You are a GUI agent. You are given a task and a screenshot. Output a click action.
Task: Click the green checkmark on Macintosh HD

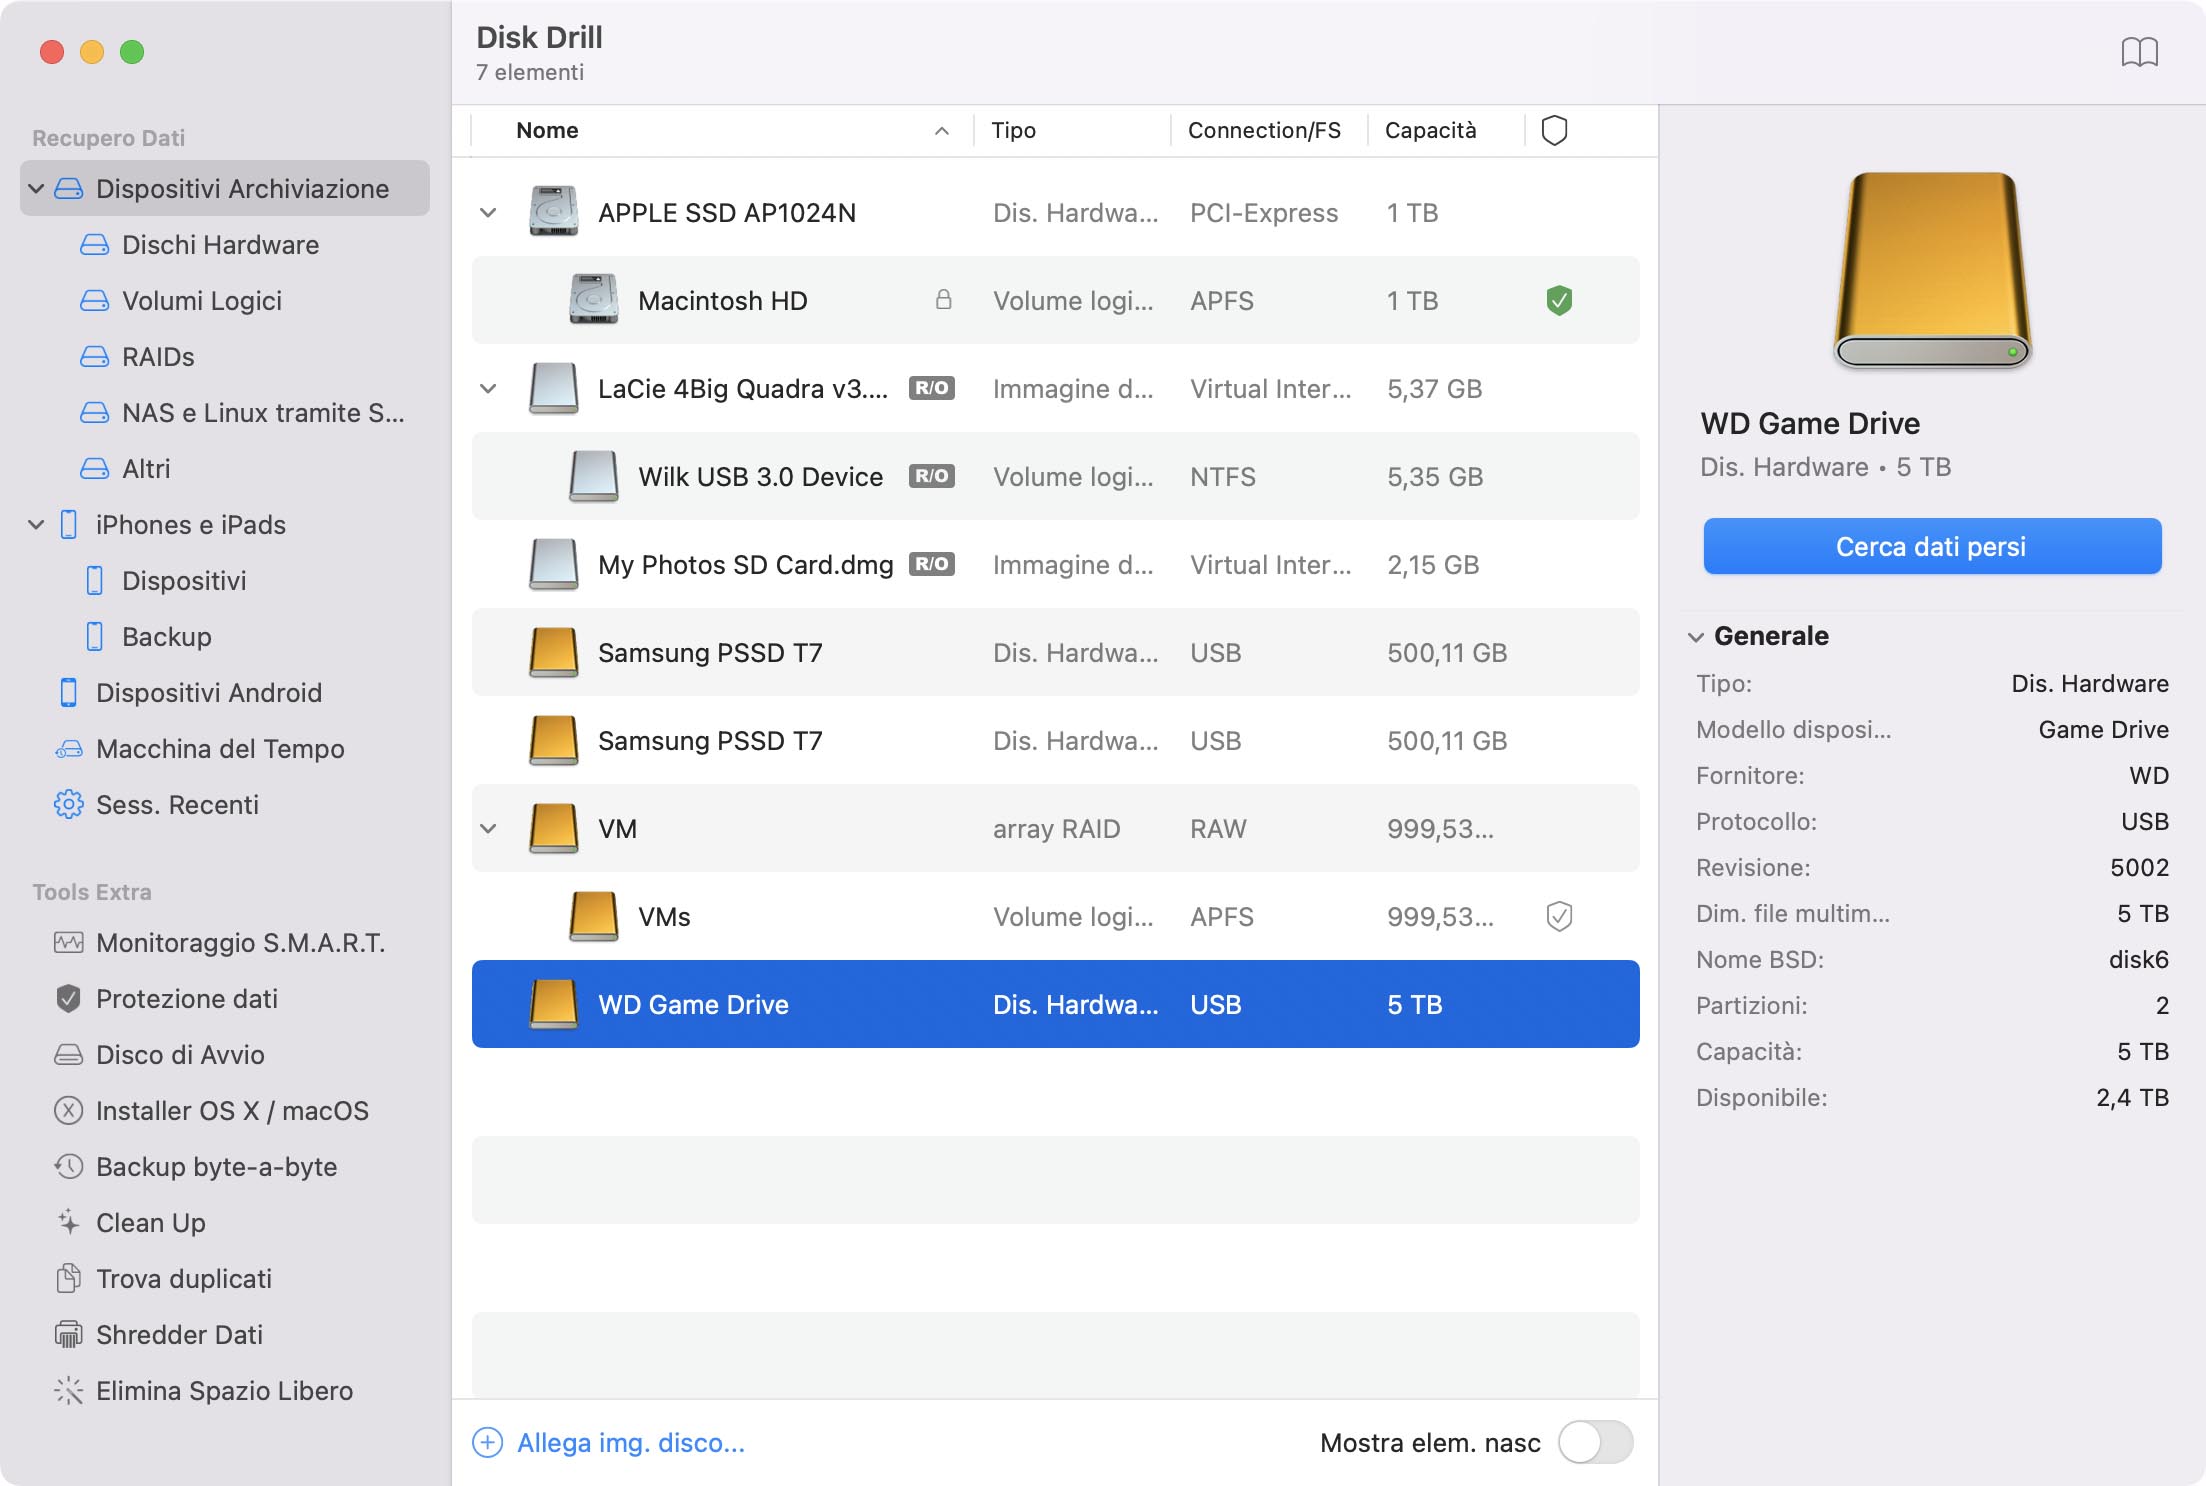click(1557, 300)
